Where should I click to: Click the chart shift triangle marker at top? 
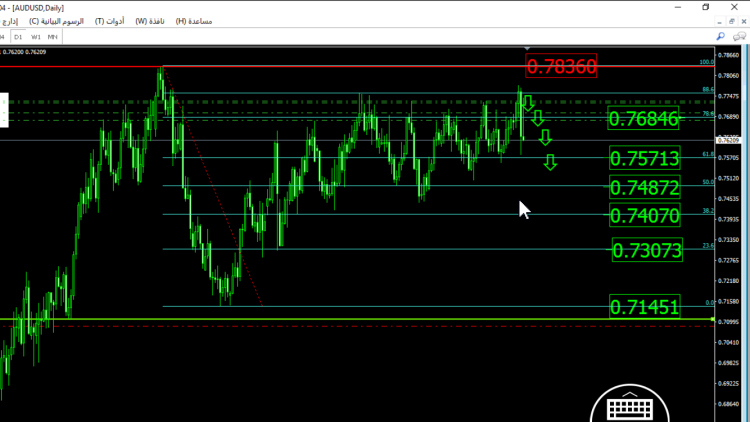pyautogui.click(x=527, y=48)
